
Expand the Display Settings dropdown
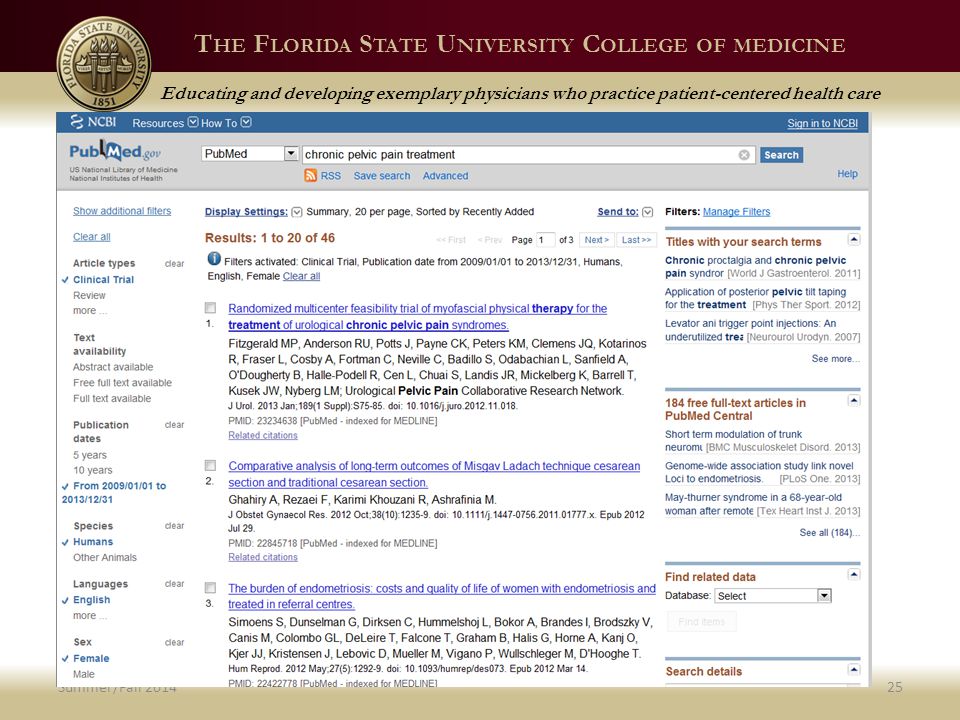point(297,212)
